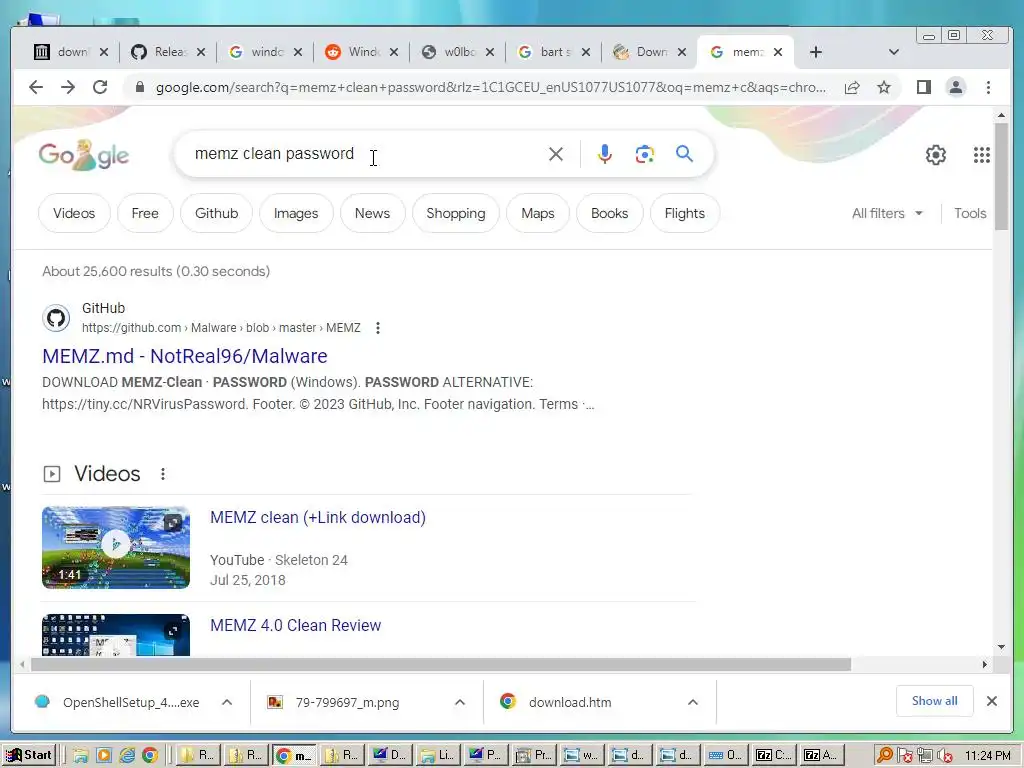Screen dimensions: 1024x768
Task: Start a voice search
Action: tap(605, 154)
